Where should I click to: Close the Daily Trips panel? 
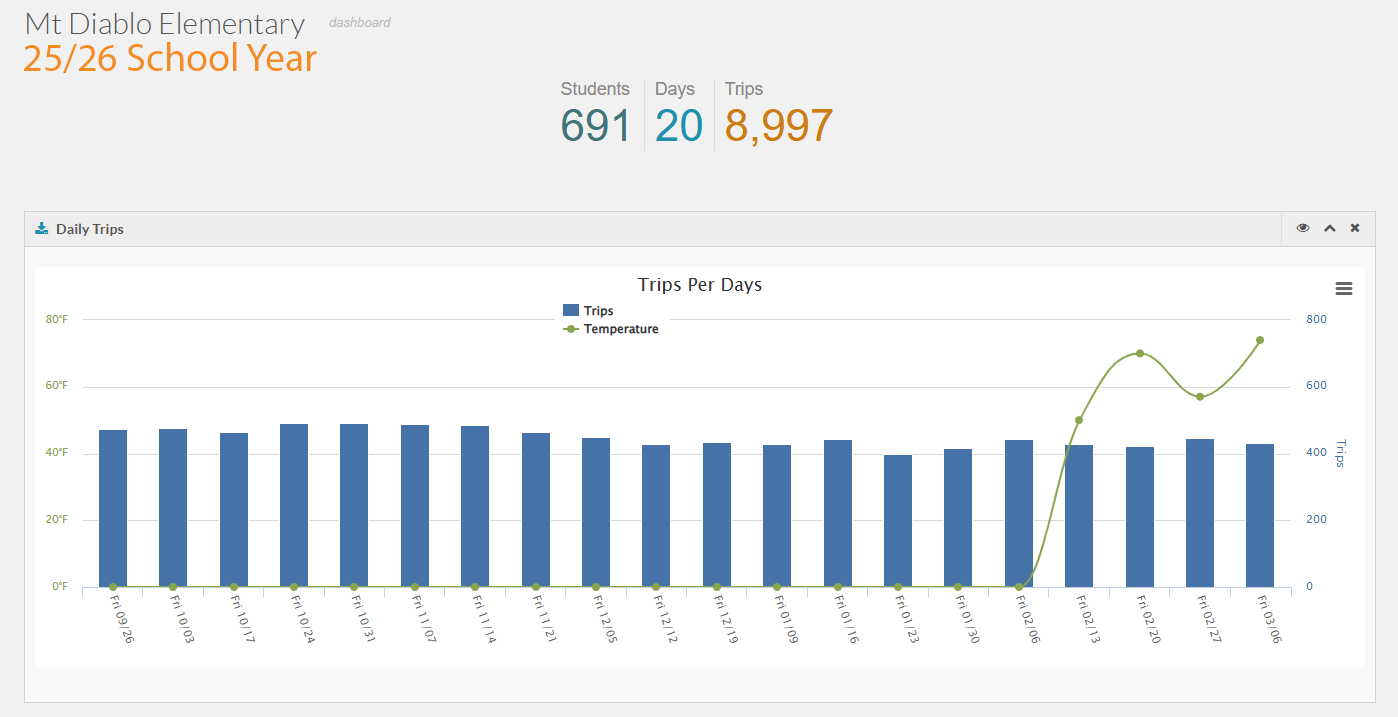click(x=1355, y=228)
